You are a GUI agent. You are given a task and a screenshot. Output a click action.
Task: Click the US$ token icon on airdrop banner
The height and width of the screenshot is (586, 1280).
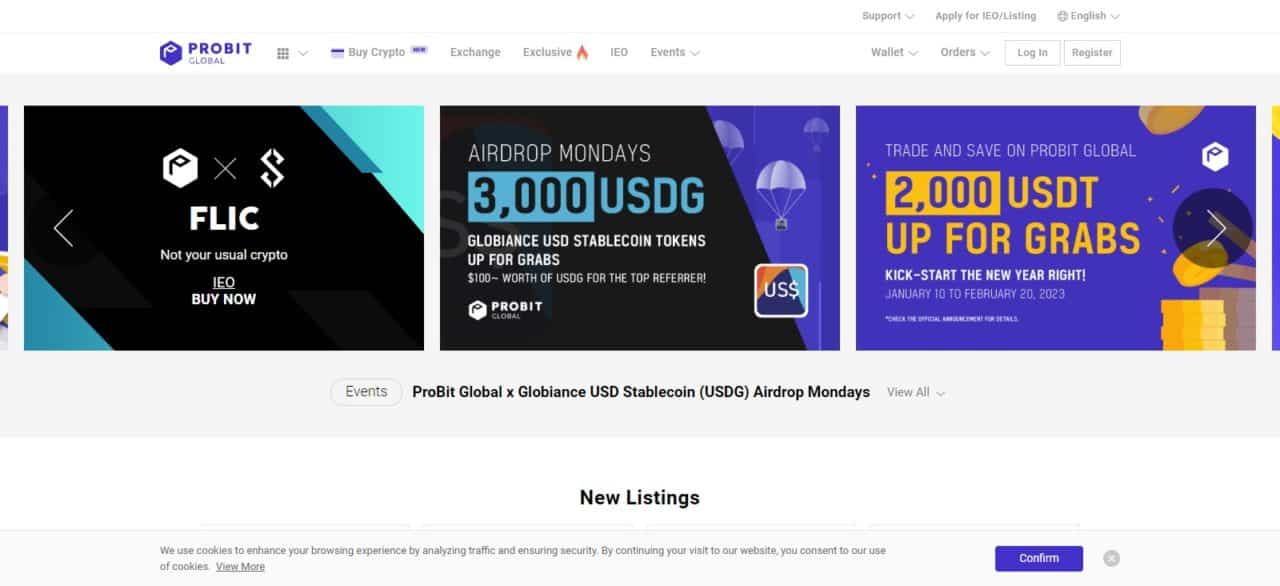(x=781, y=291)
